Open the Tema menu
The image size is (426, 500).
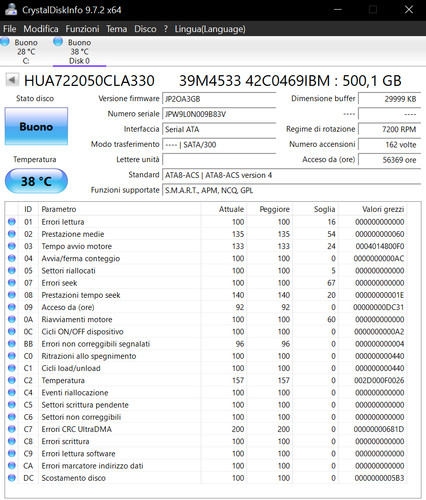coord(117,29)
